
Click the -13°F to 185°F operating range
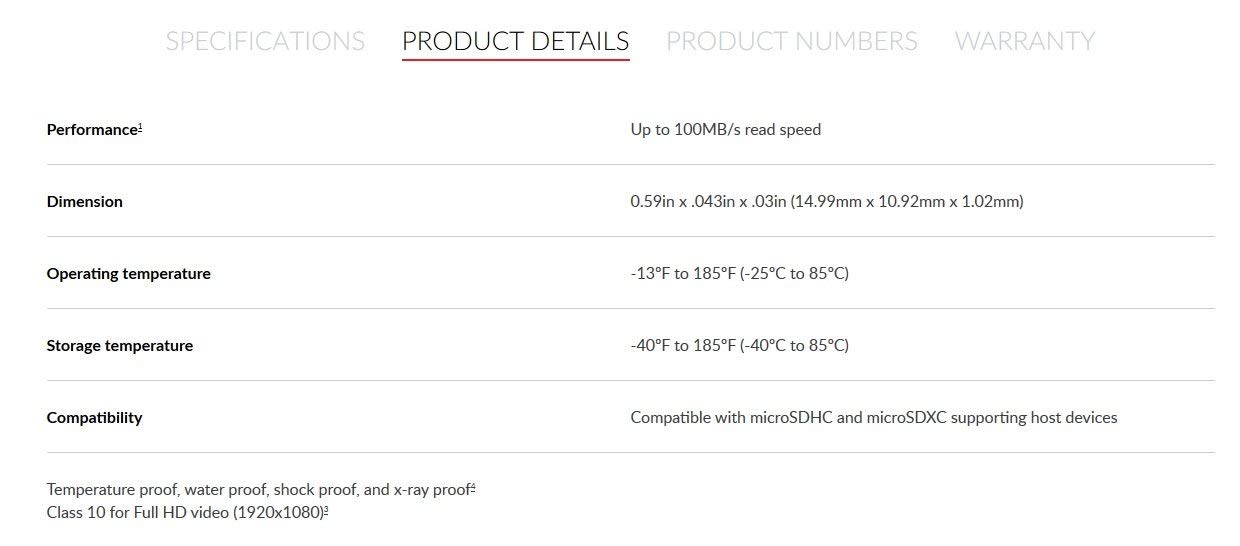pyautogui.click(x=739, y=274)
